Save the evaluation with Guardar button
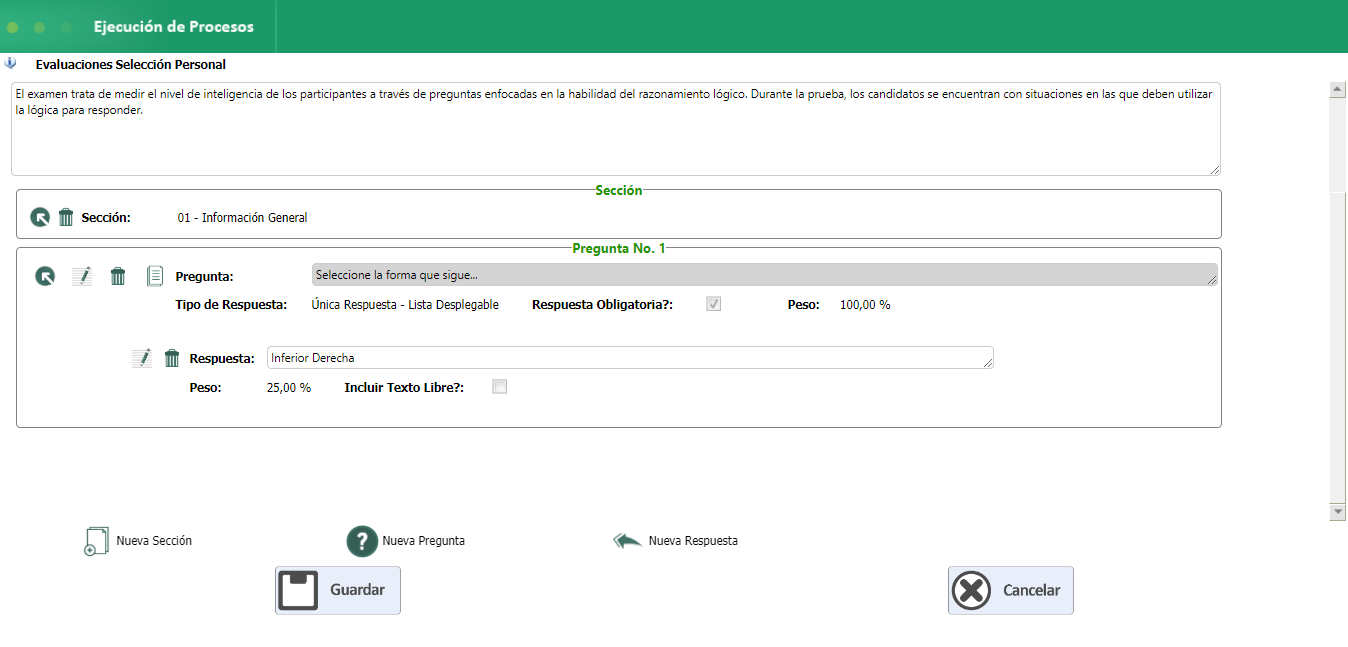The height and width of the screenshot is (647, 1348). (338, 590)
